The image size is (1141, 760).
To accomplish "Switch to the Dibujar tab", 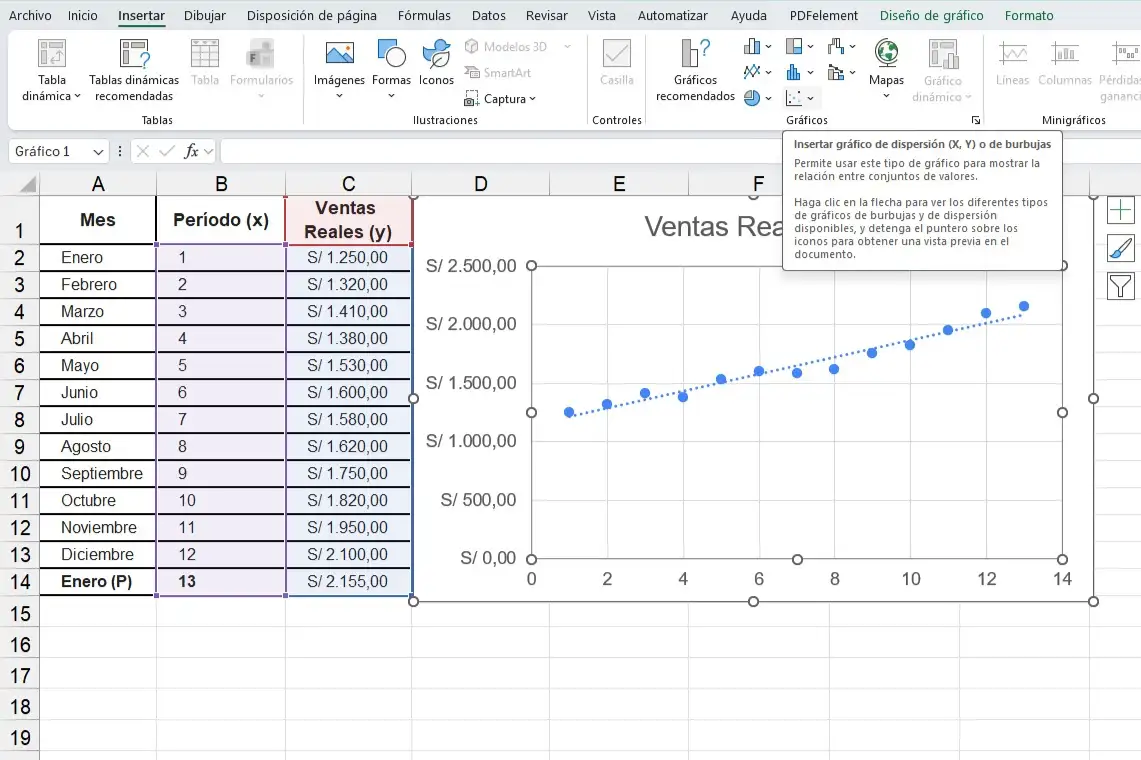I will point(204,15).
